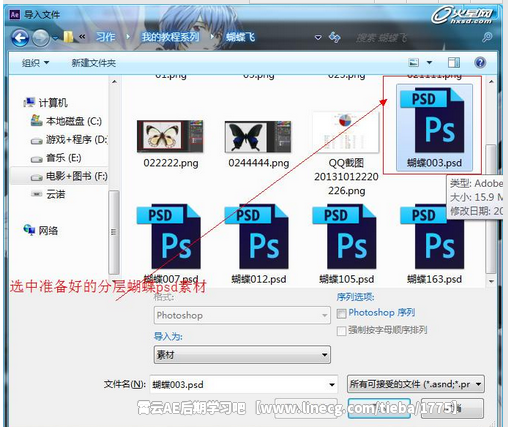Select the 022222.png thumbnail

coord(170,136)
